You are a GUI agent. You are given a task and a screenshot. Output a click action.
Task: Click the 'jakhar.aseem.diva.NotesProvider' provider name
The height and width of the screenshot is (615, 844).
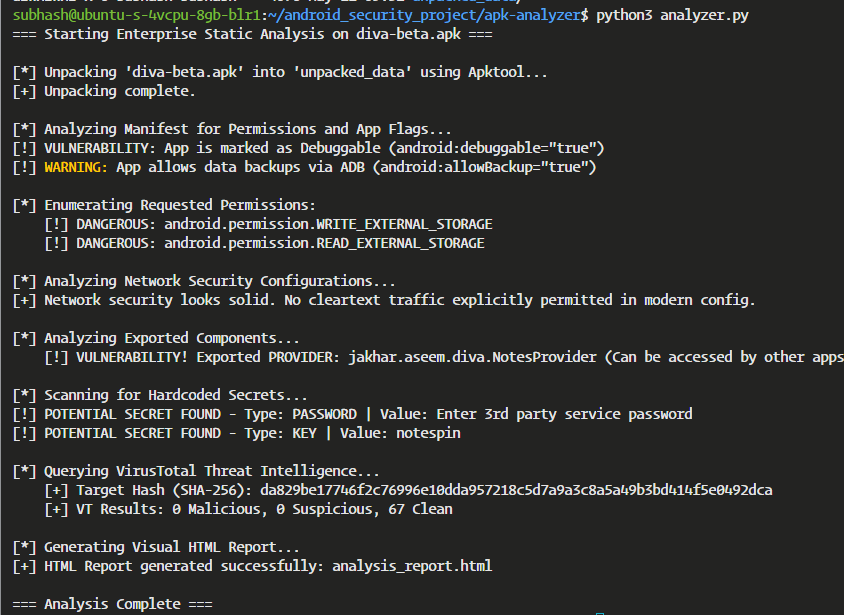click(x=473, y=357)
